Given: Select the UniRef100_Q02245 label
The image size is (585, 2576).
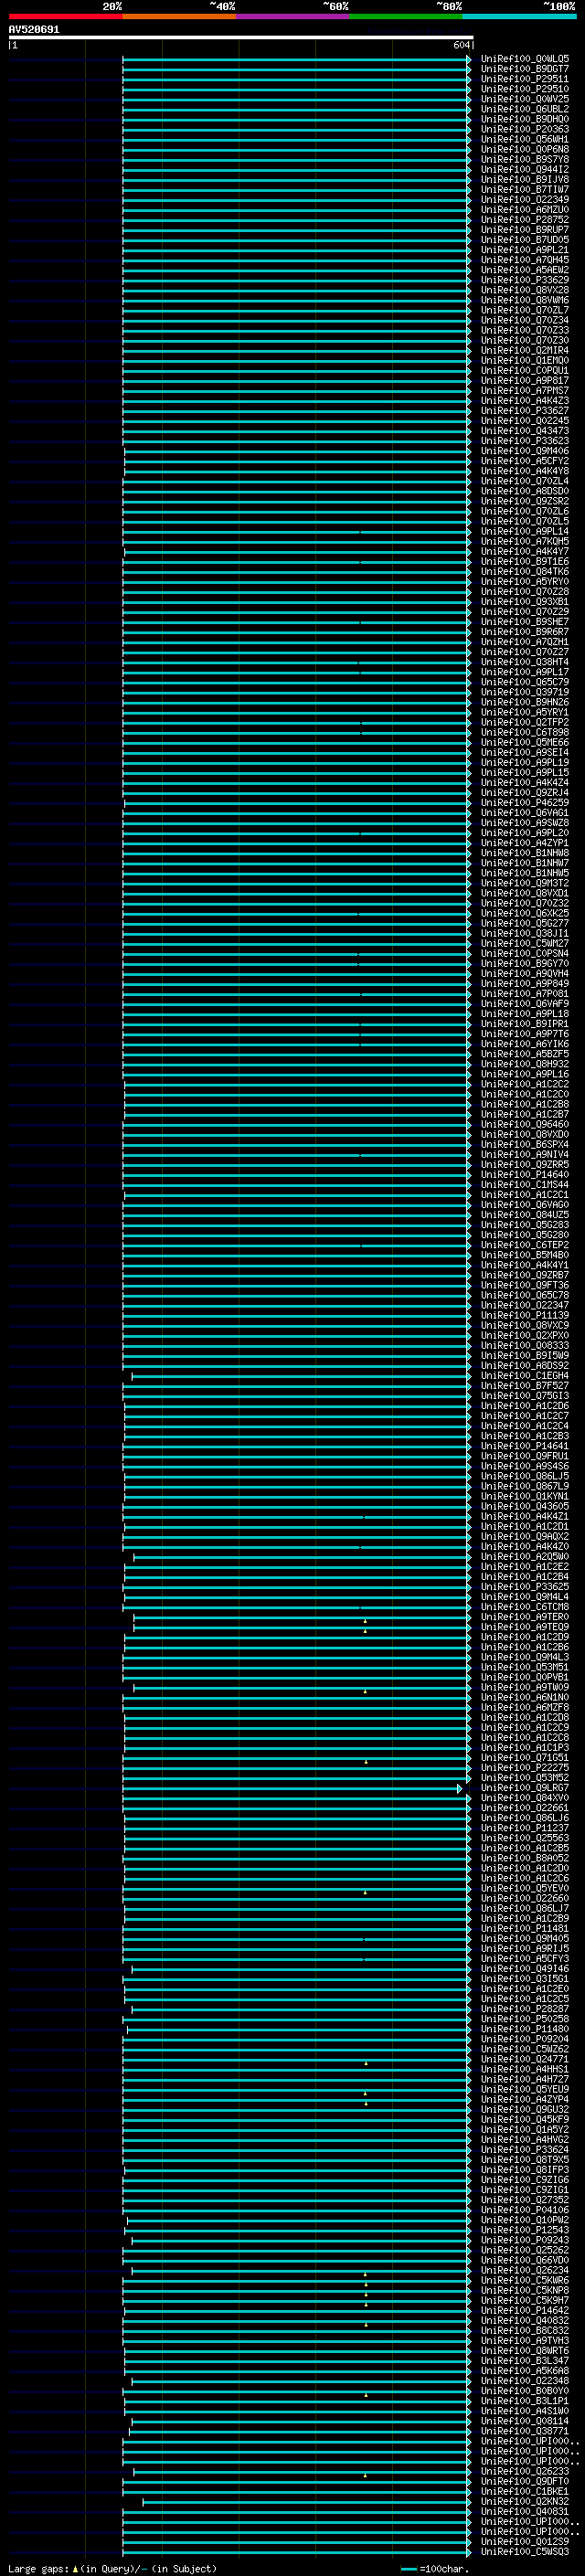Looking at the screenshot, I should [525, 421].
